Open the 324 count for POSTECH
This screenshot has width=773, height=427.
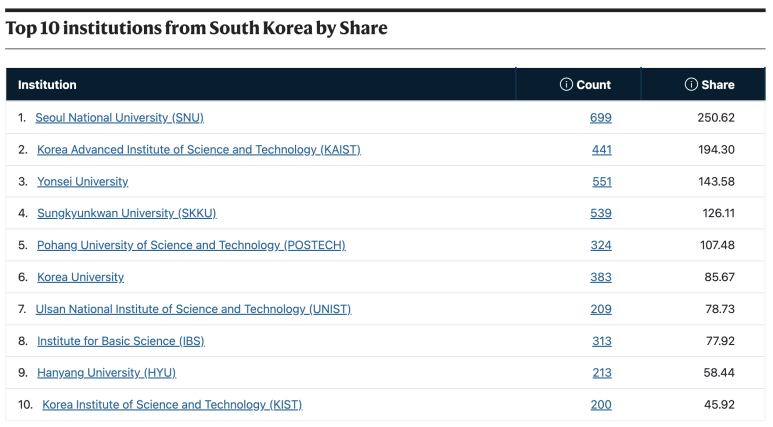click(601, 246)
